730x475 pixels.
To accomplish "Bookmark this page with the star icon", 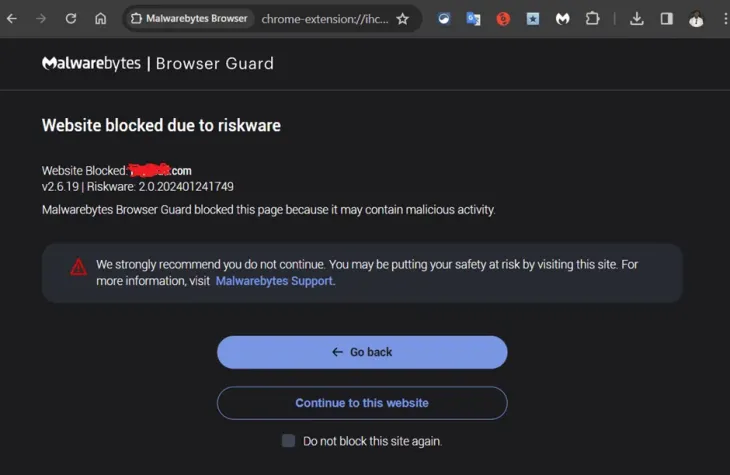I will pos(403,19).
